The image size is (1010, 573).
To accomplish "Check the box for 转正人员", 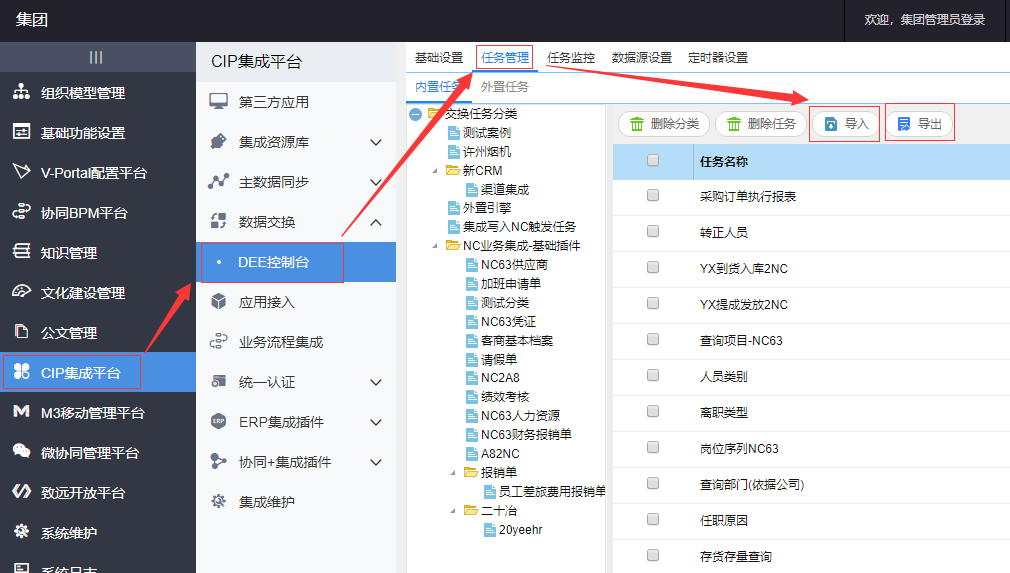I will [x=653, y=230].
